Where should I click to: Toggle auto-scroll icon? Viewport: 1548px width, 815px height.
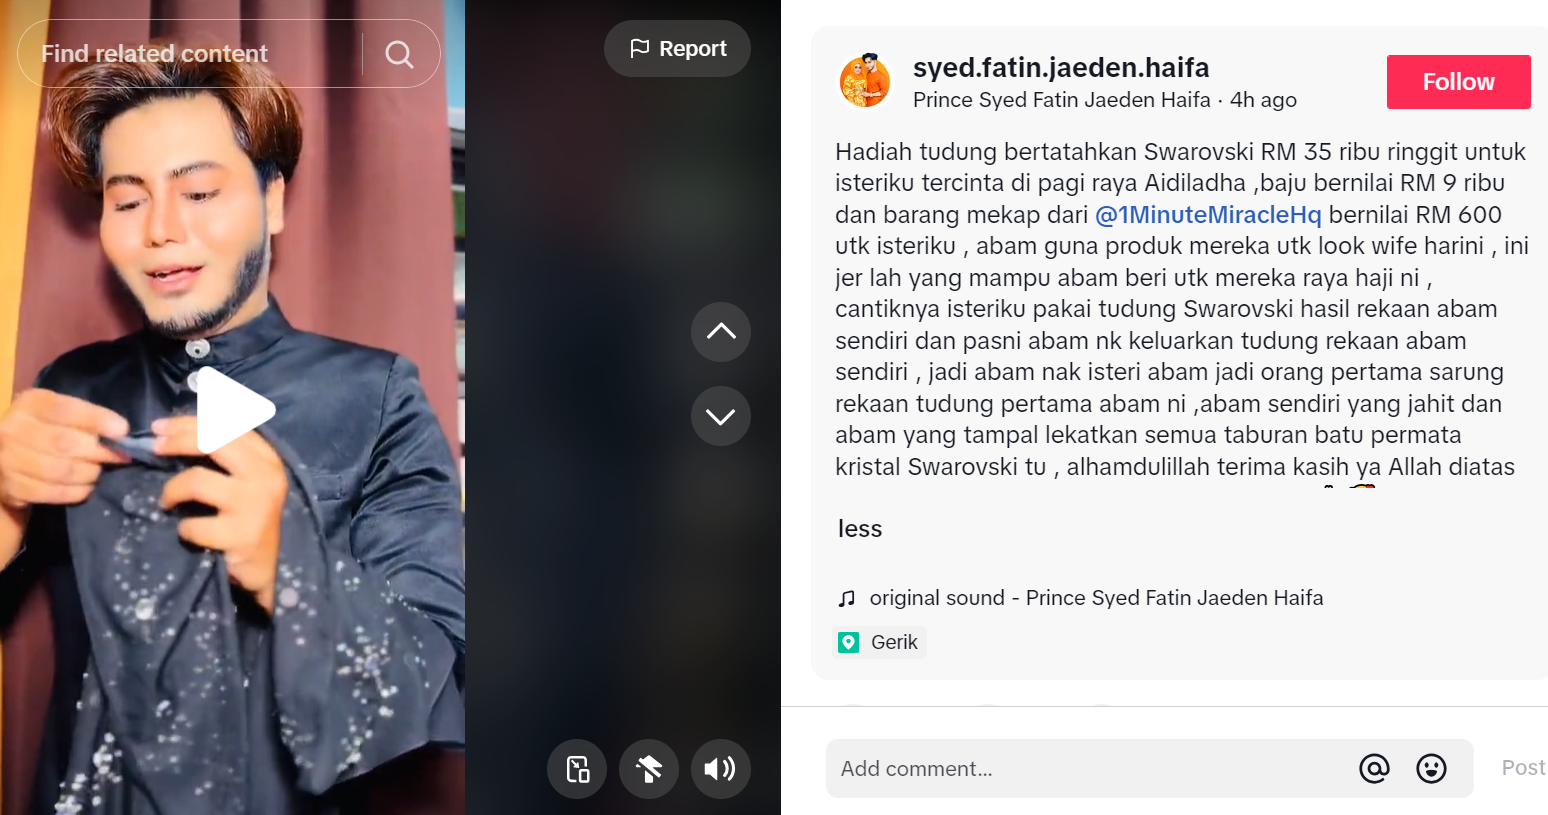click(x=649, y=769)
